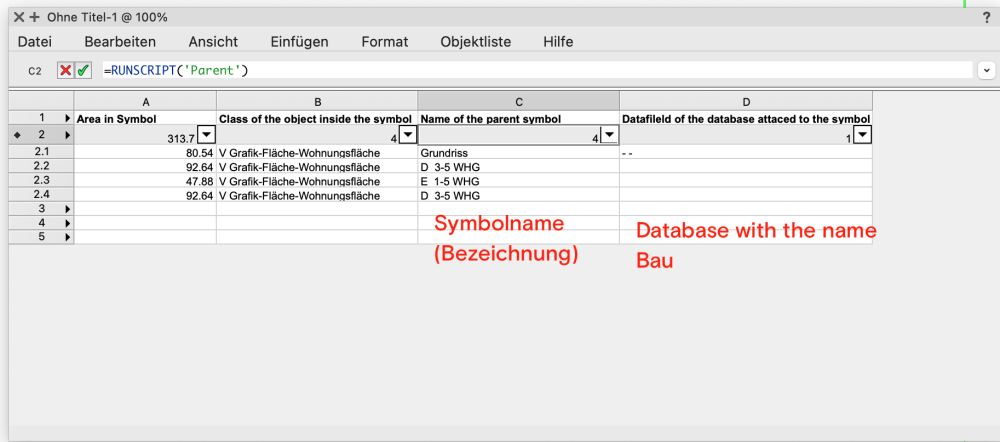The width and height of the screenshot is (1000, 442).
Task: Click the RUNSCRIPT formula input field
Action: (536, 71)
